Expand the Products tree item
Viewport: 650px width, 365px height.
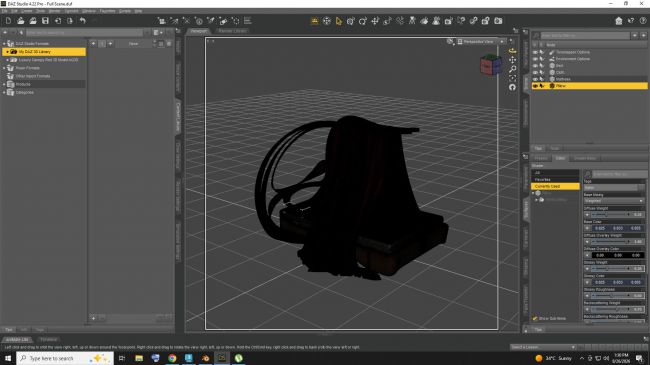[x=5, y=84]
